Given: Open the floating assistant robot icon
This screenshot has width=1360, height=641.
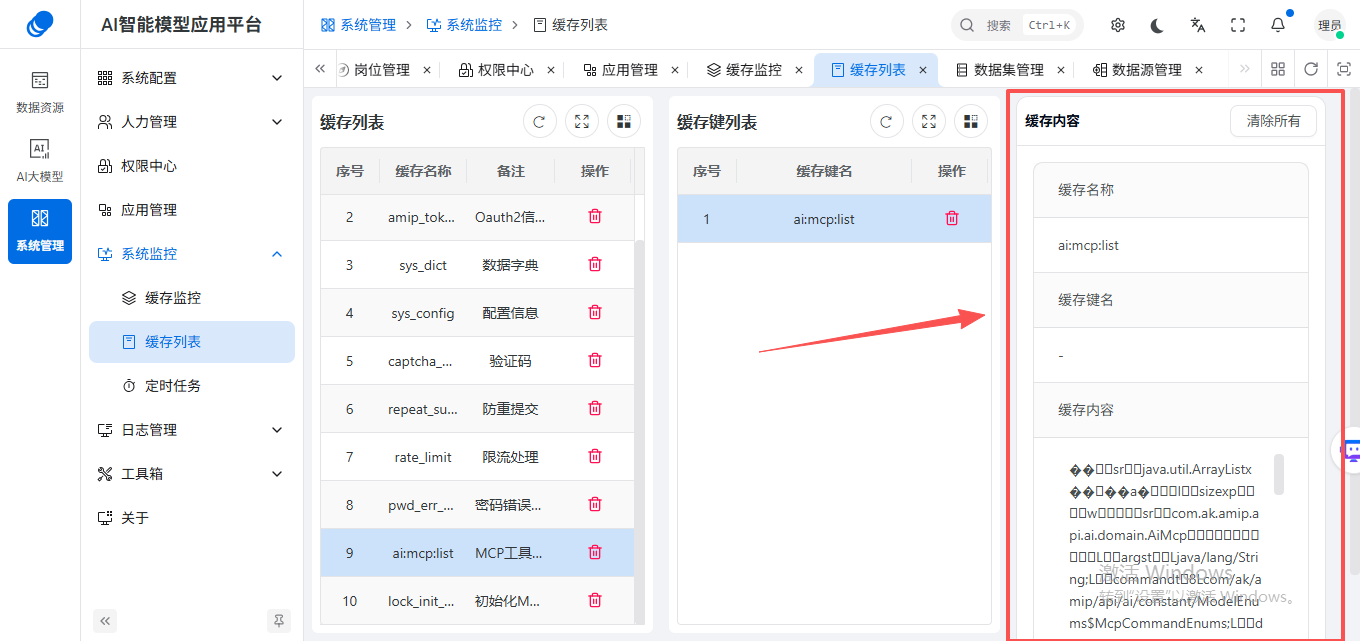Looking at the screenshot, I should [x=1350, y=450].
